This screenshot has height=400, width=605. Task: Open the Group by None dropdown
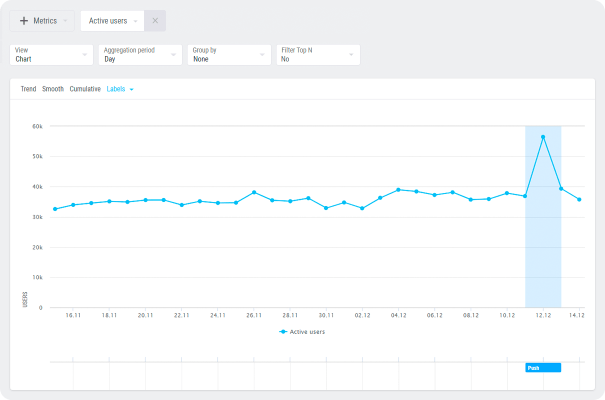click(x=229, y=55)
